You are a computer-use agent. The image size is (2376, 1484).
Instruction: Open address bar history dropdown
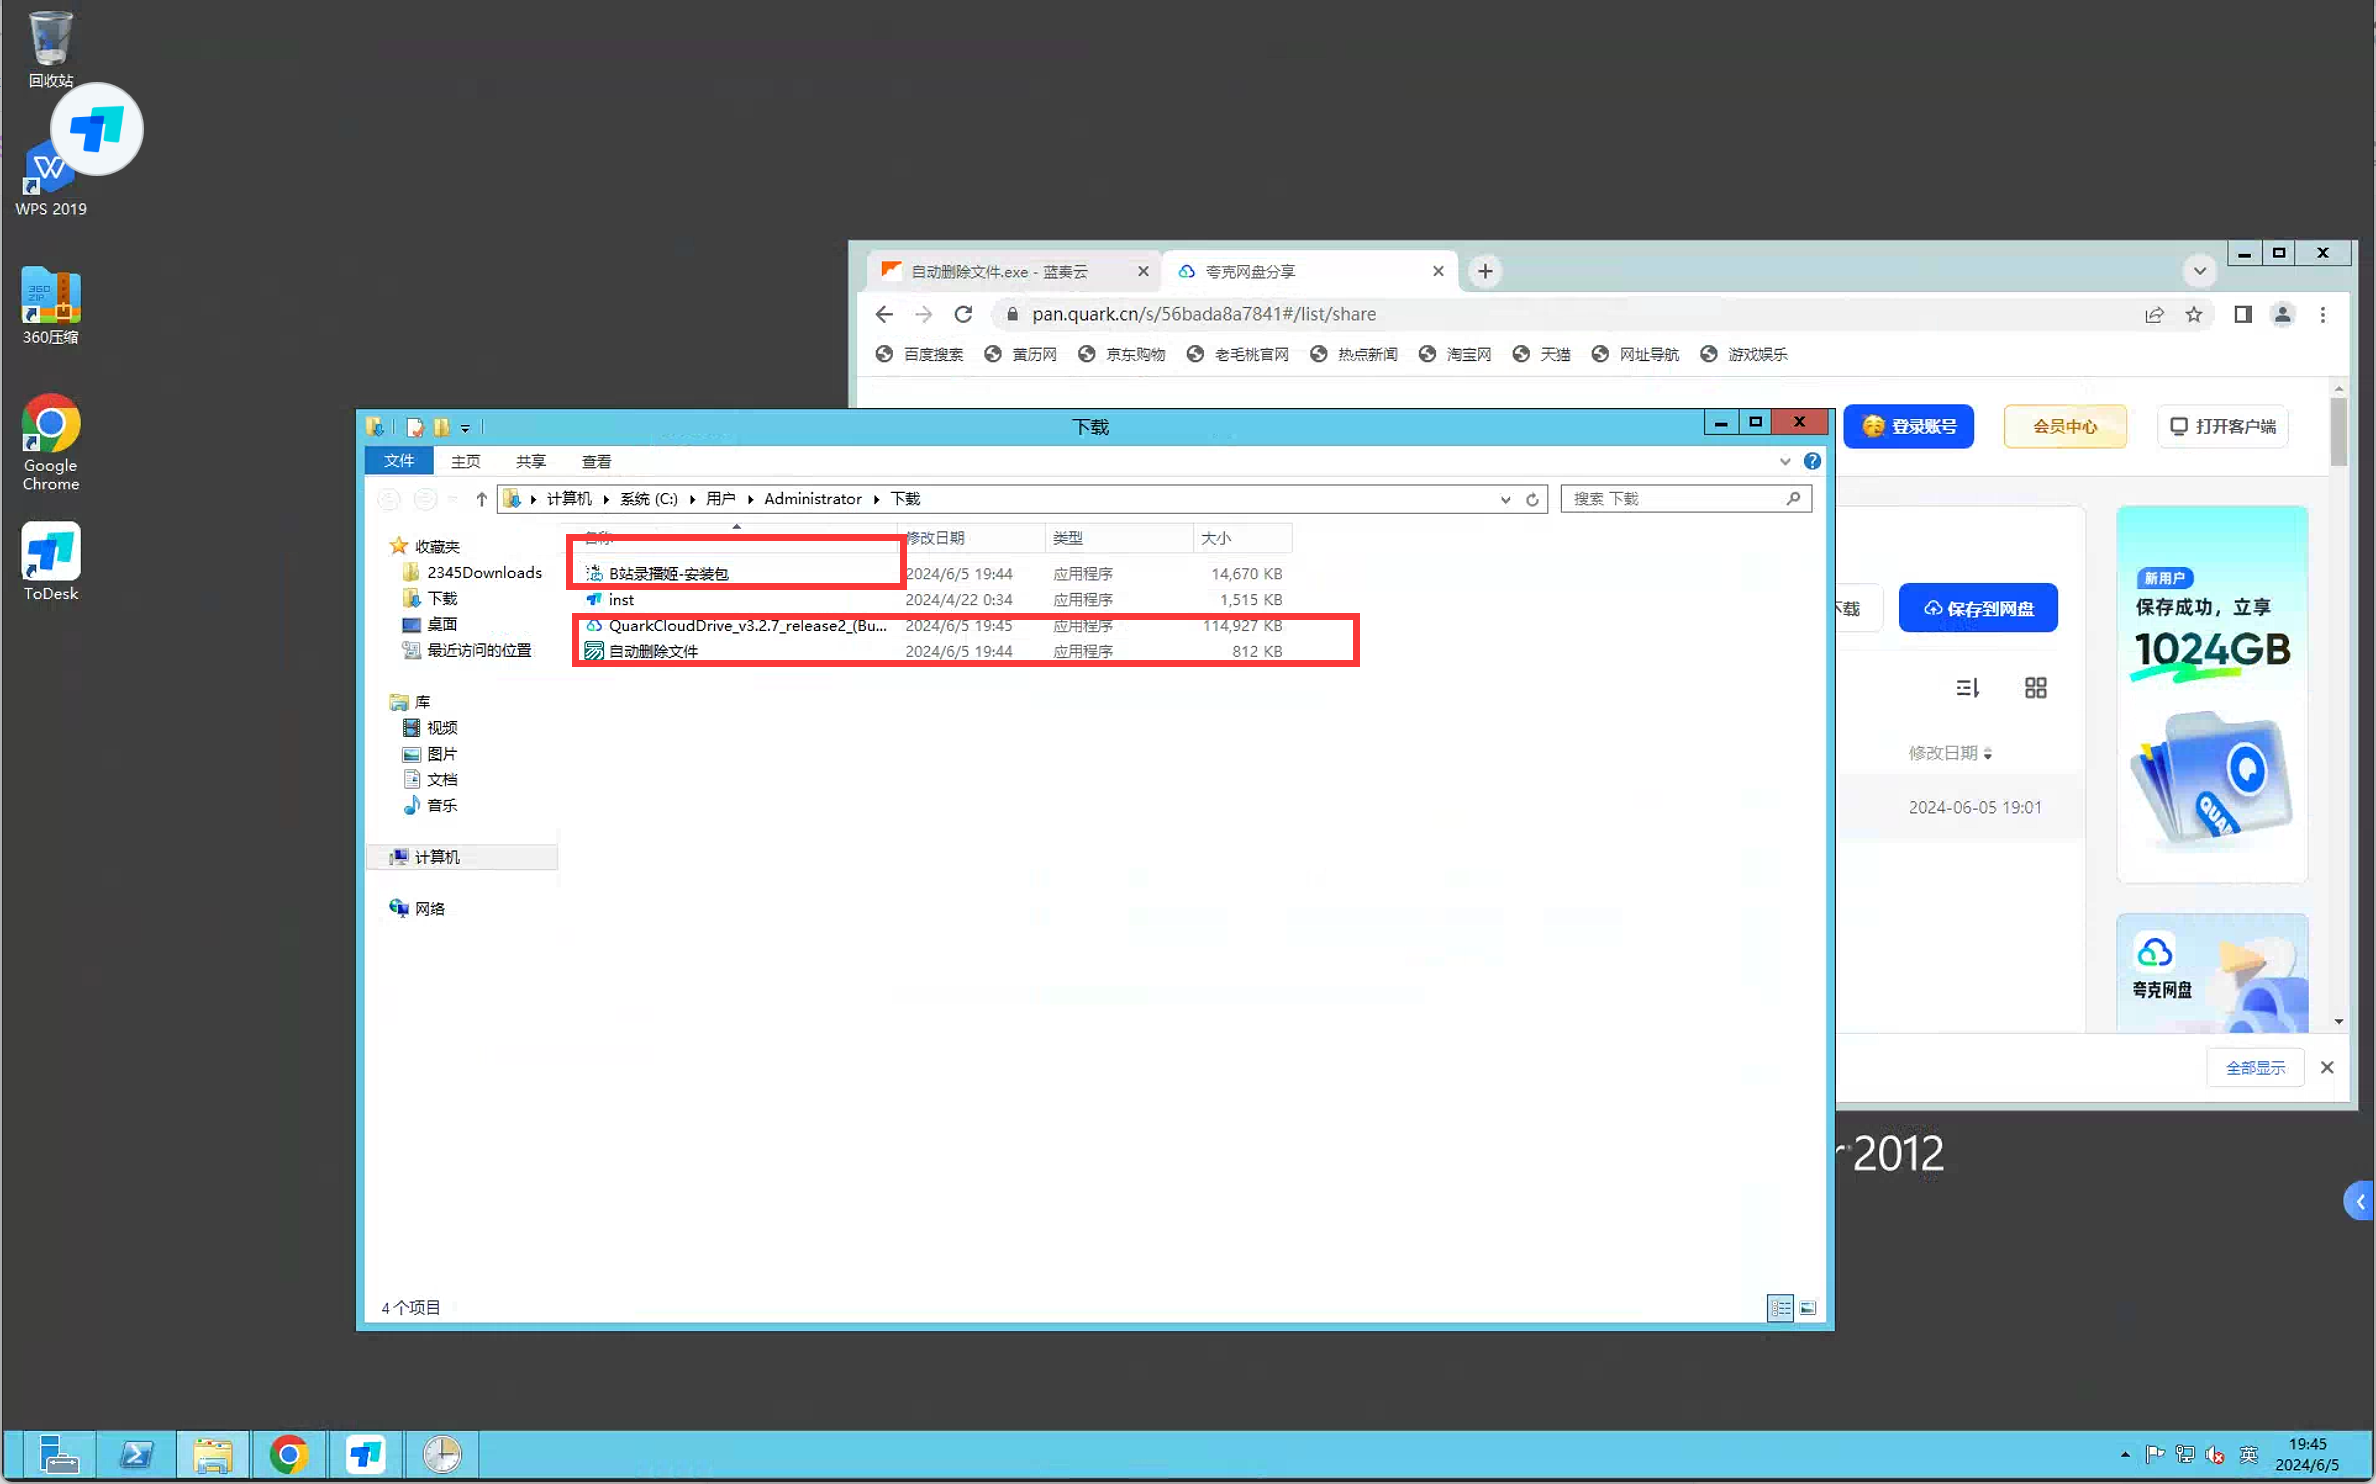(1504, 499)
